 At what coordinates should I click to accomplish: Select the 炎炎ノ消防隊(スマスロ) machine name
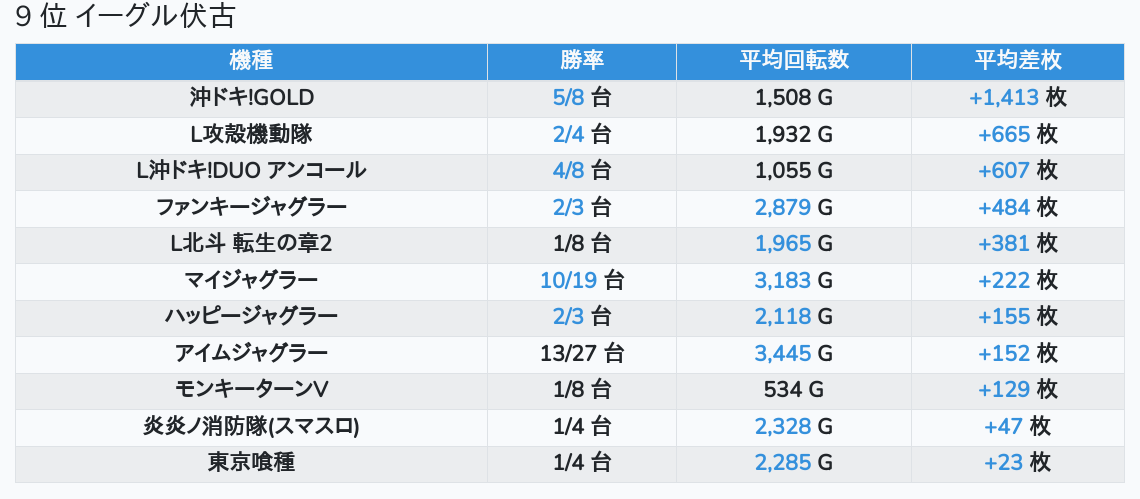point(251,426)
